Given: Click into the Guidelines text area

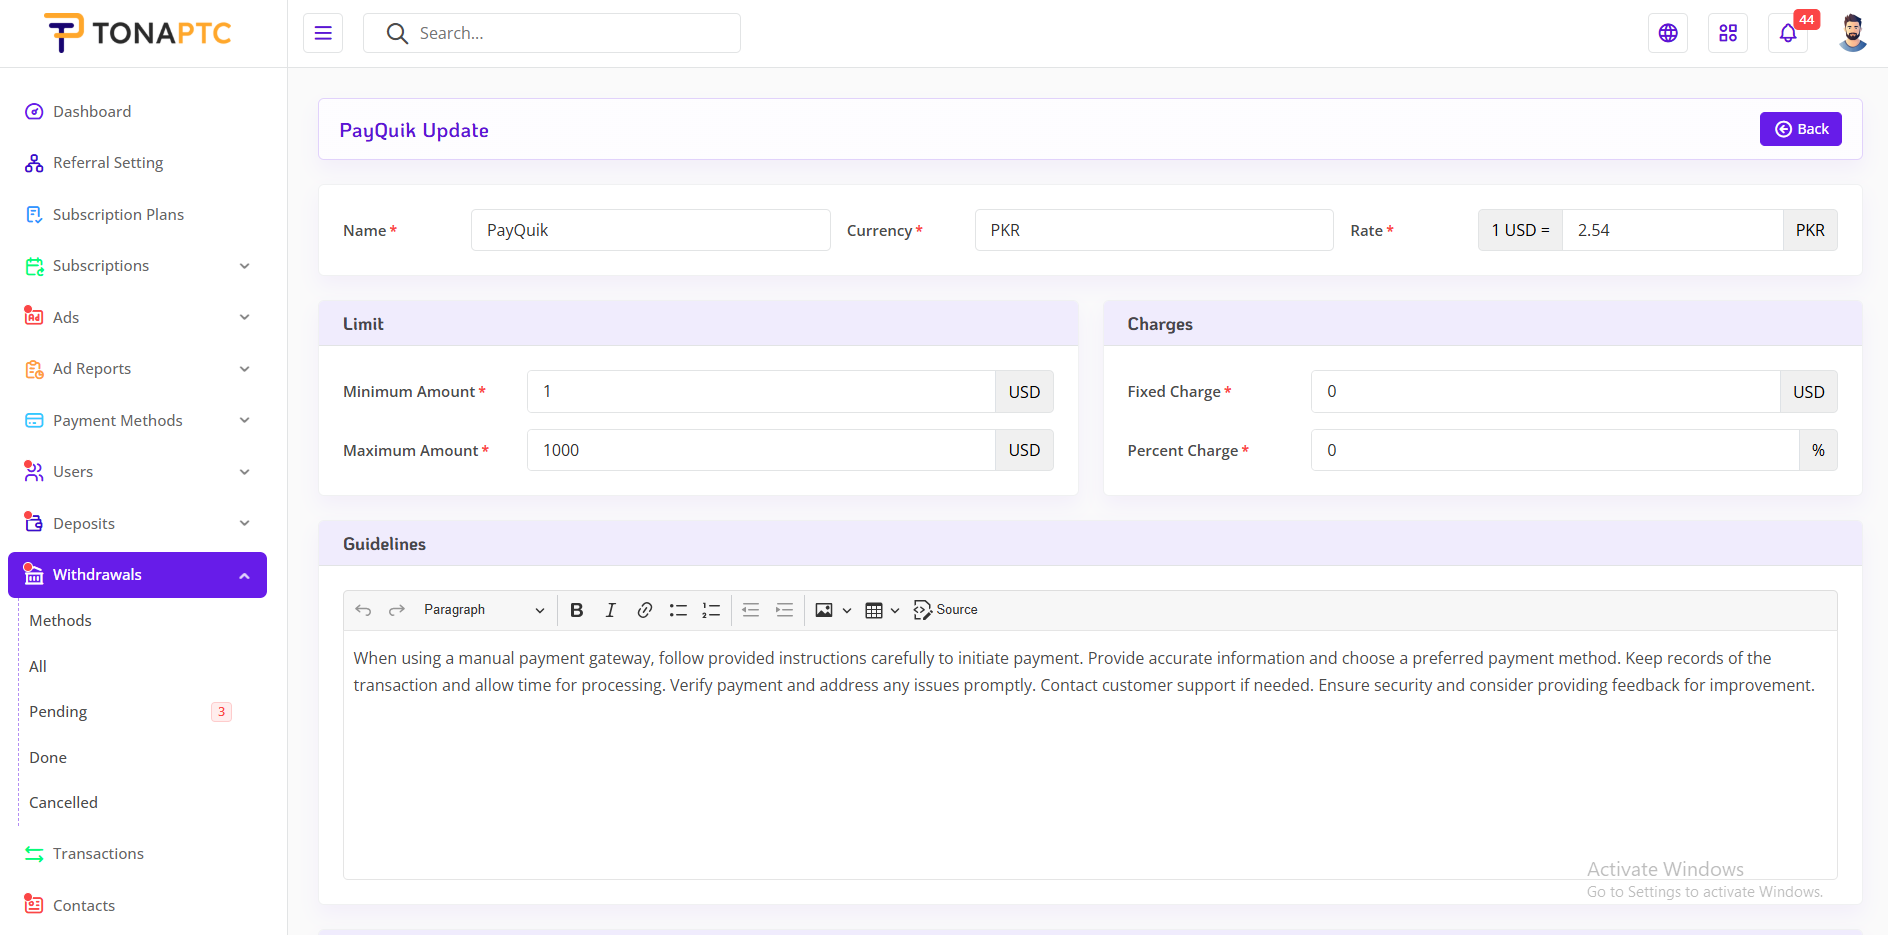Looking at the screenshot, I should tap(1090, 755).
